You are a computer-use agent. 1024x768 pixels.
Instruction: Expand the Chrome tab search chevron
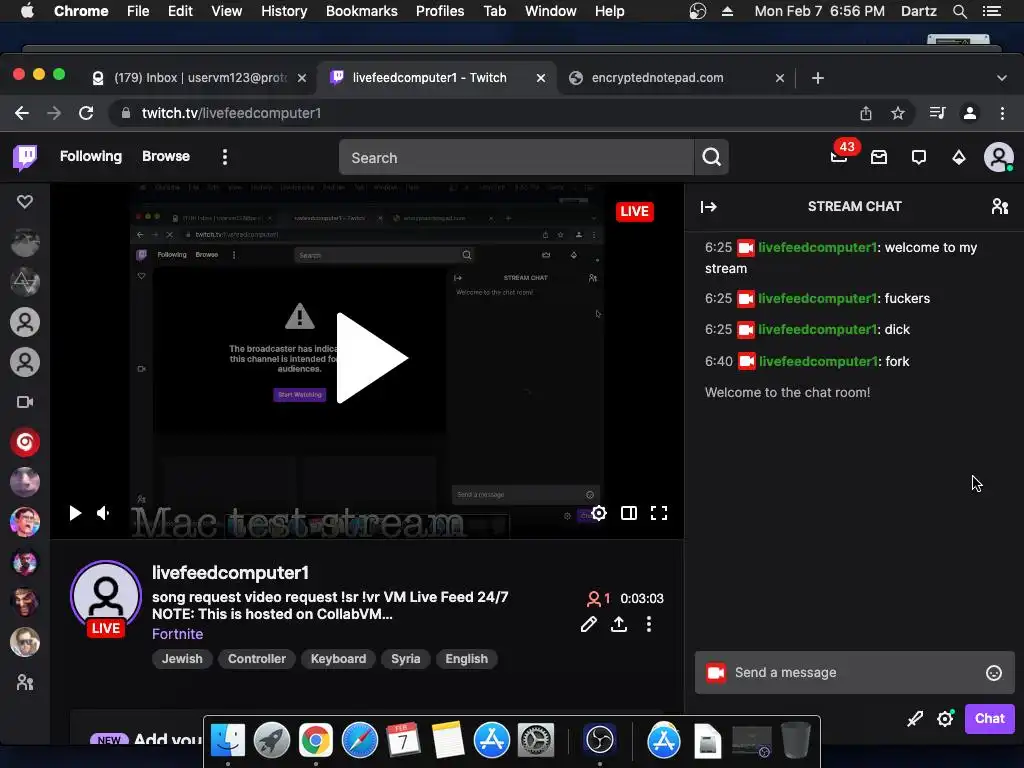[x=1002, y=78]
